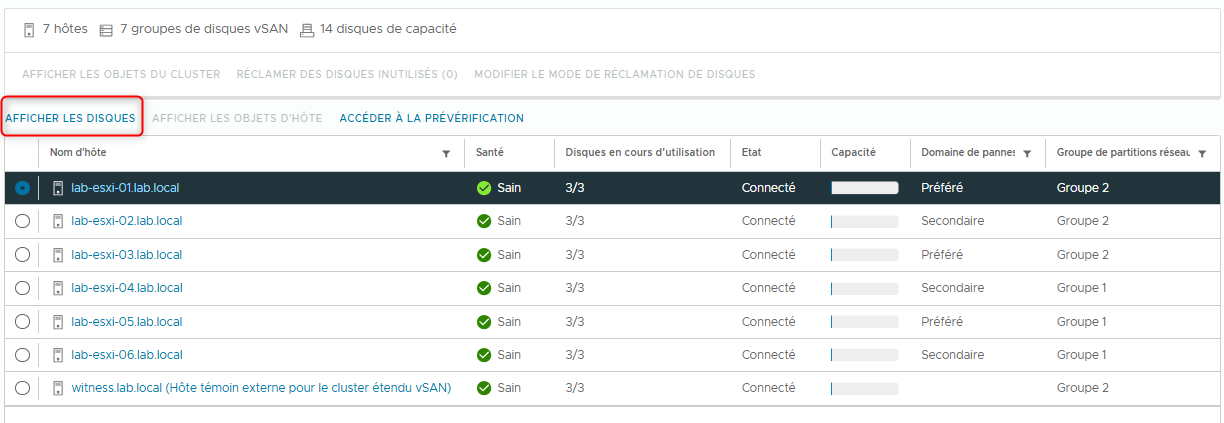Click host icon next to lab-esxi-05.lab.local
Image resolution: width=1224 pixels, height=423 pixels.
click(58, 322)
